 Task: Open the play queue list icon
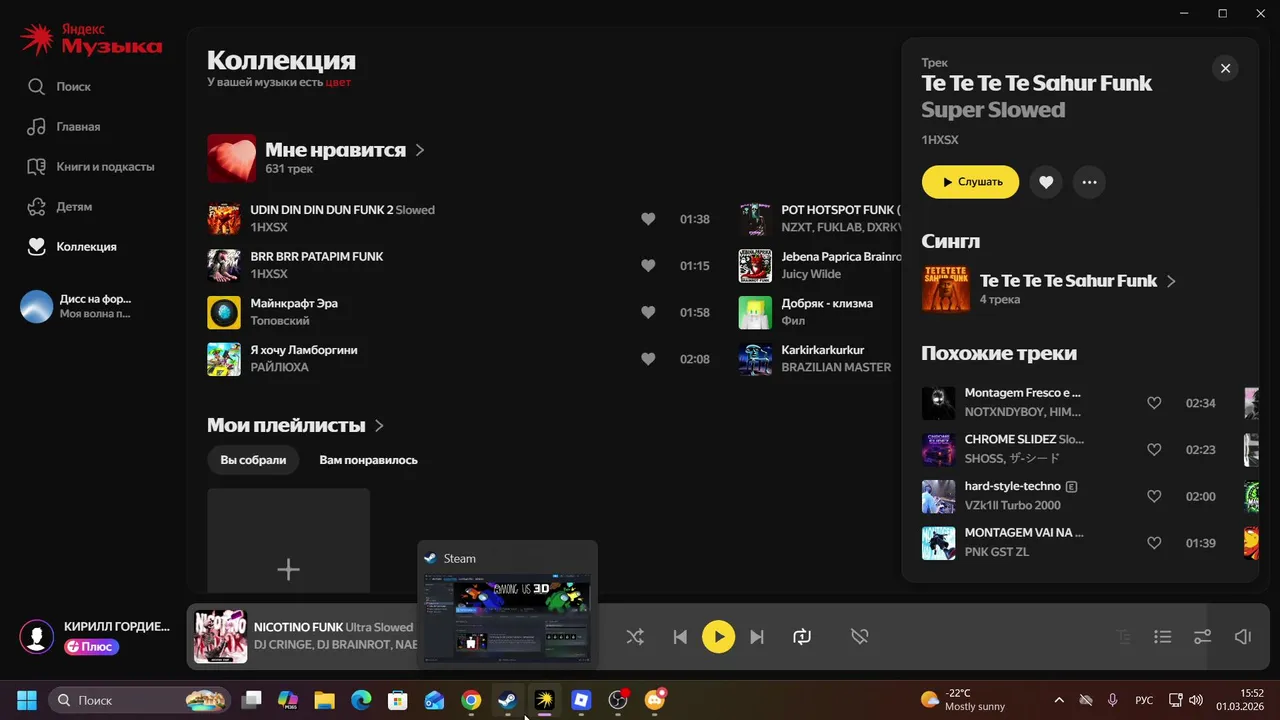[1162, 636]
